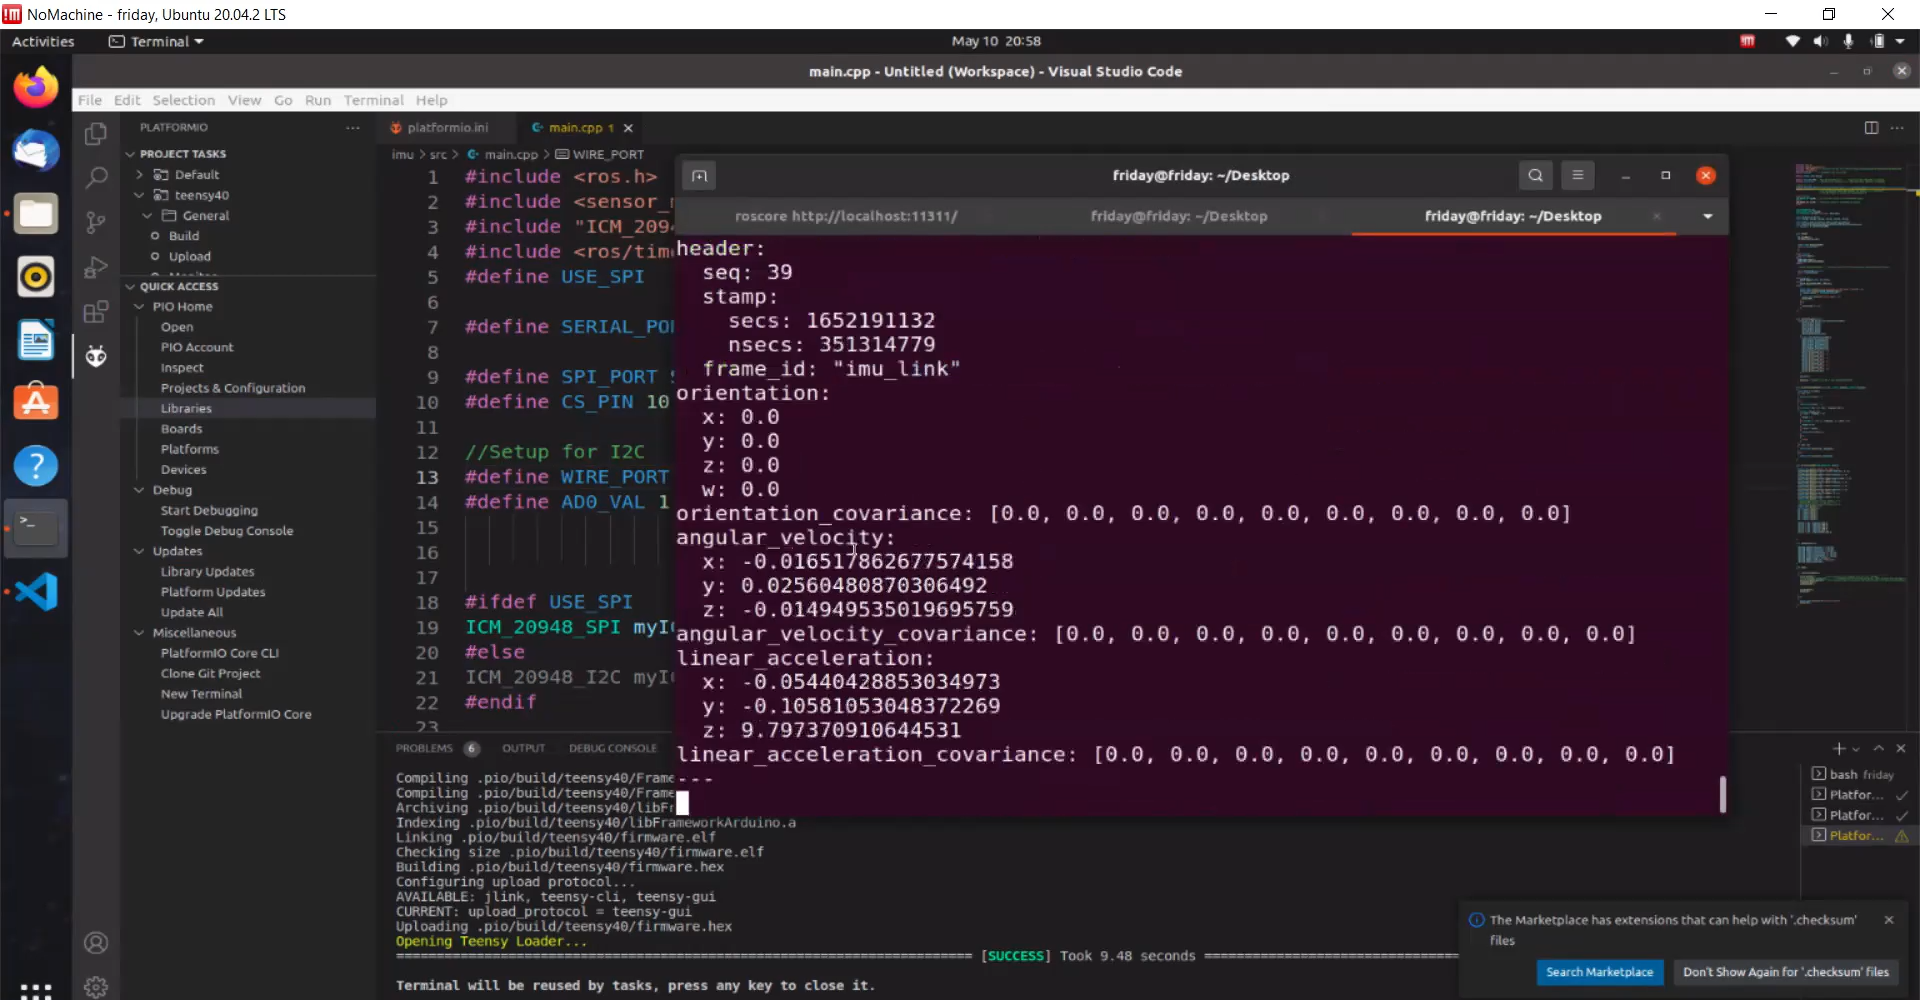Click Don't Show Again for .checksum files
Screen dimensions: 1920x1000
point(1785,972)
